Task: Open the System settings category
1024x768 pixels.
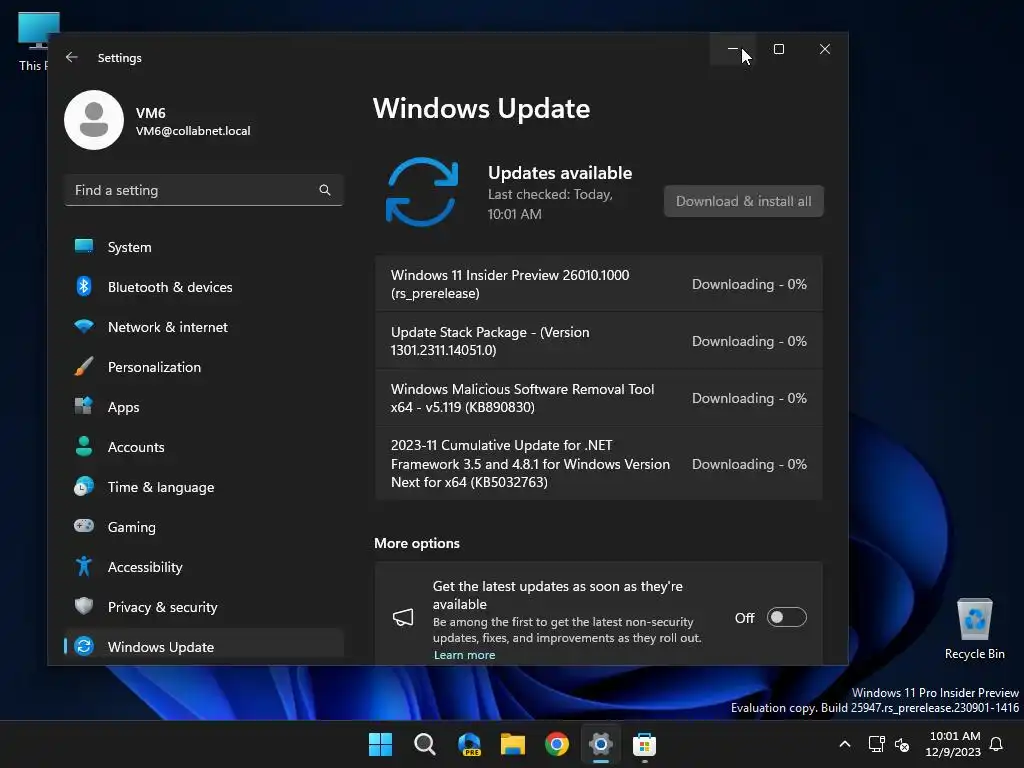Action: coord(204,247)
